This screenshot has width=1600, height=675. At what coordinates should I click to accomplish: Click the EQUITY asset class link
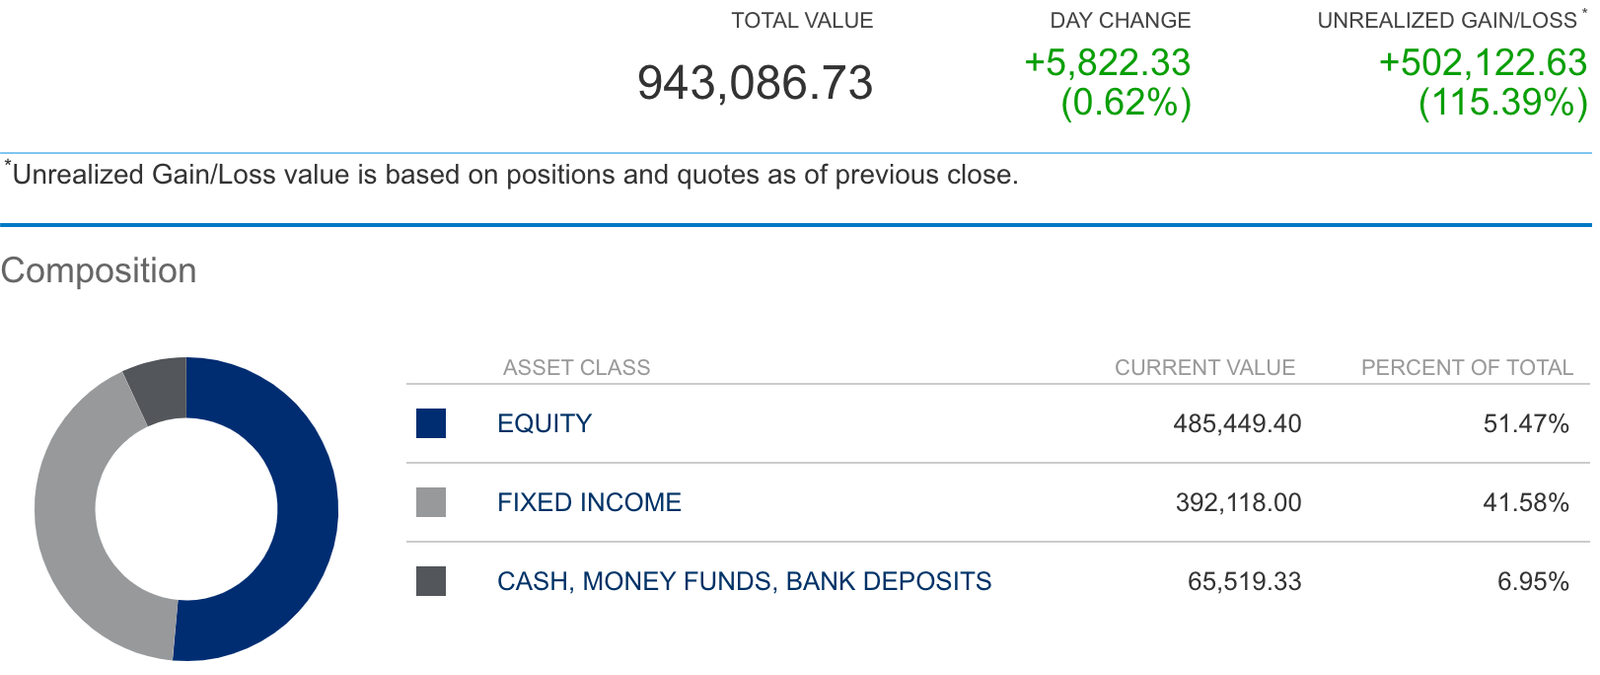pos(544,423)
